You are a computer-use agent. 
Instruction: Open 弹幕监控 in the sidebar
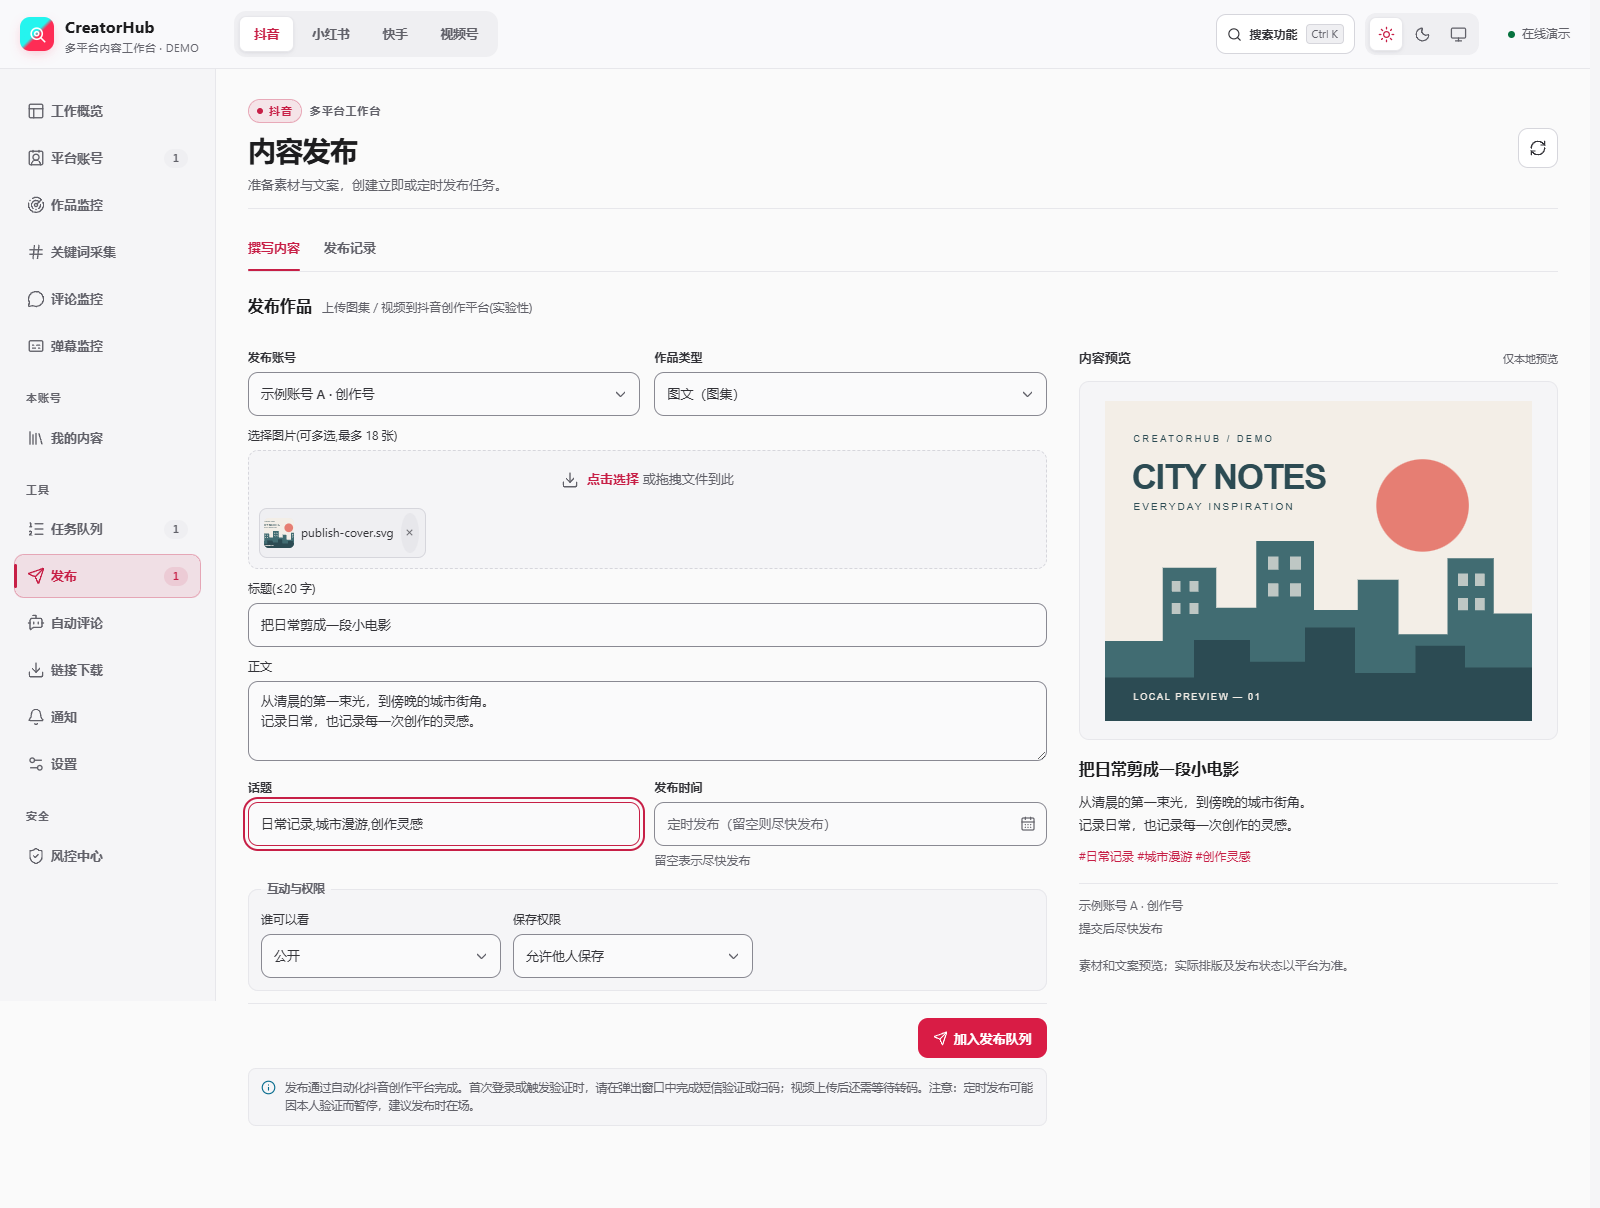(107, 346)
